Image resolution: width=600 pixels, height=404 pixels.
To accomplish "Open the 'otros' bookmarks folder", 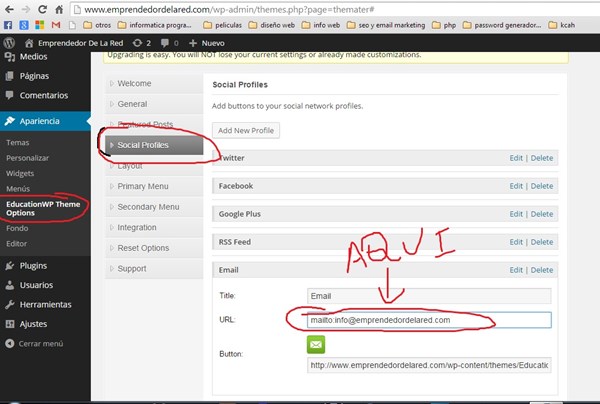I will [x=97, y=25].
